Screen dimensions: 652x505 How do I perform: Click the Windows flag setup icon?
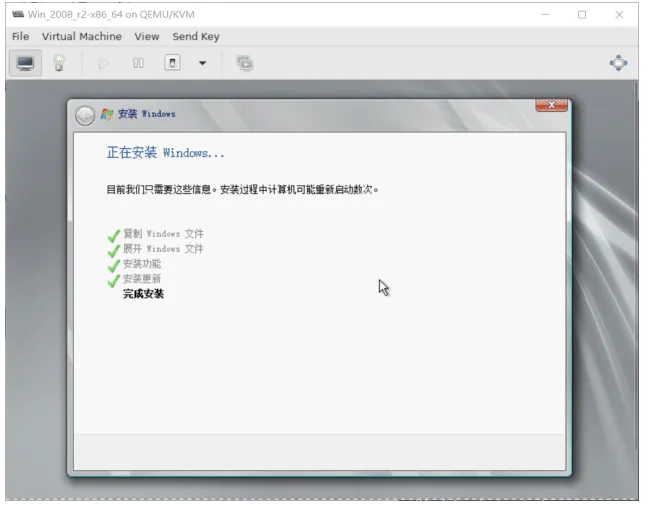click(107, 115)
